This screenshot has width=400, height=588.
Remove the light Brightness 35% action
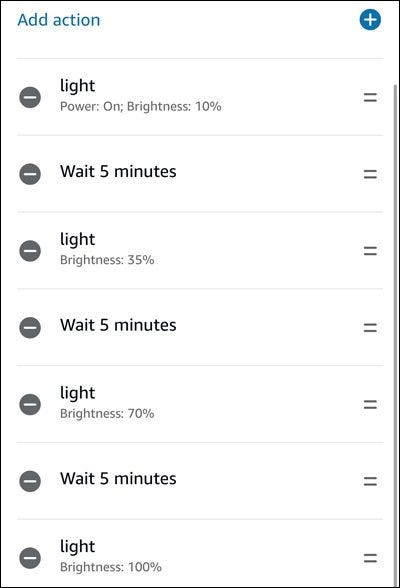pos(30,251)
